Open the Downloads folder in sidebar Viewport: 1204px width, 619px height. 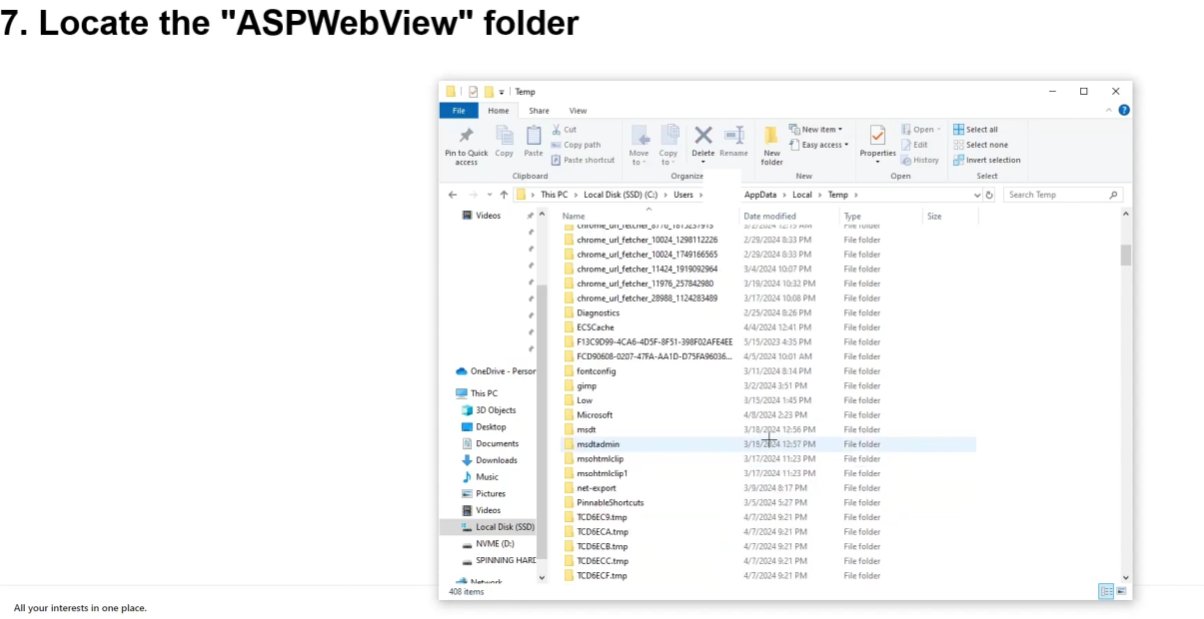[497, 460]
